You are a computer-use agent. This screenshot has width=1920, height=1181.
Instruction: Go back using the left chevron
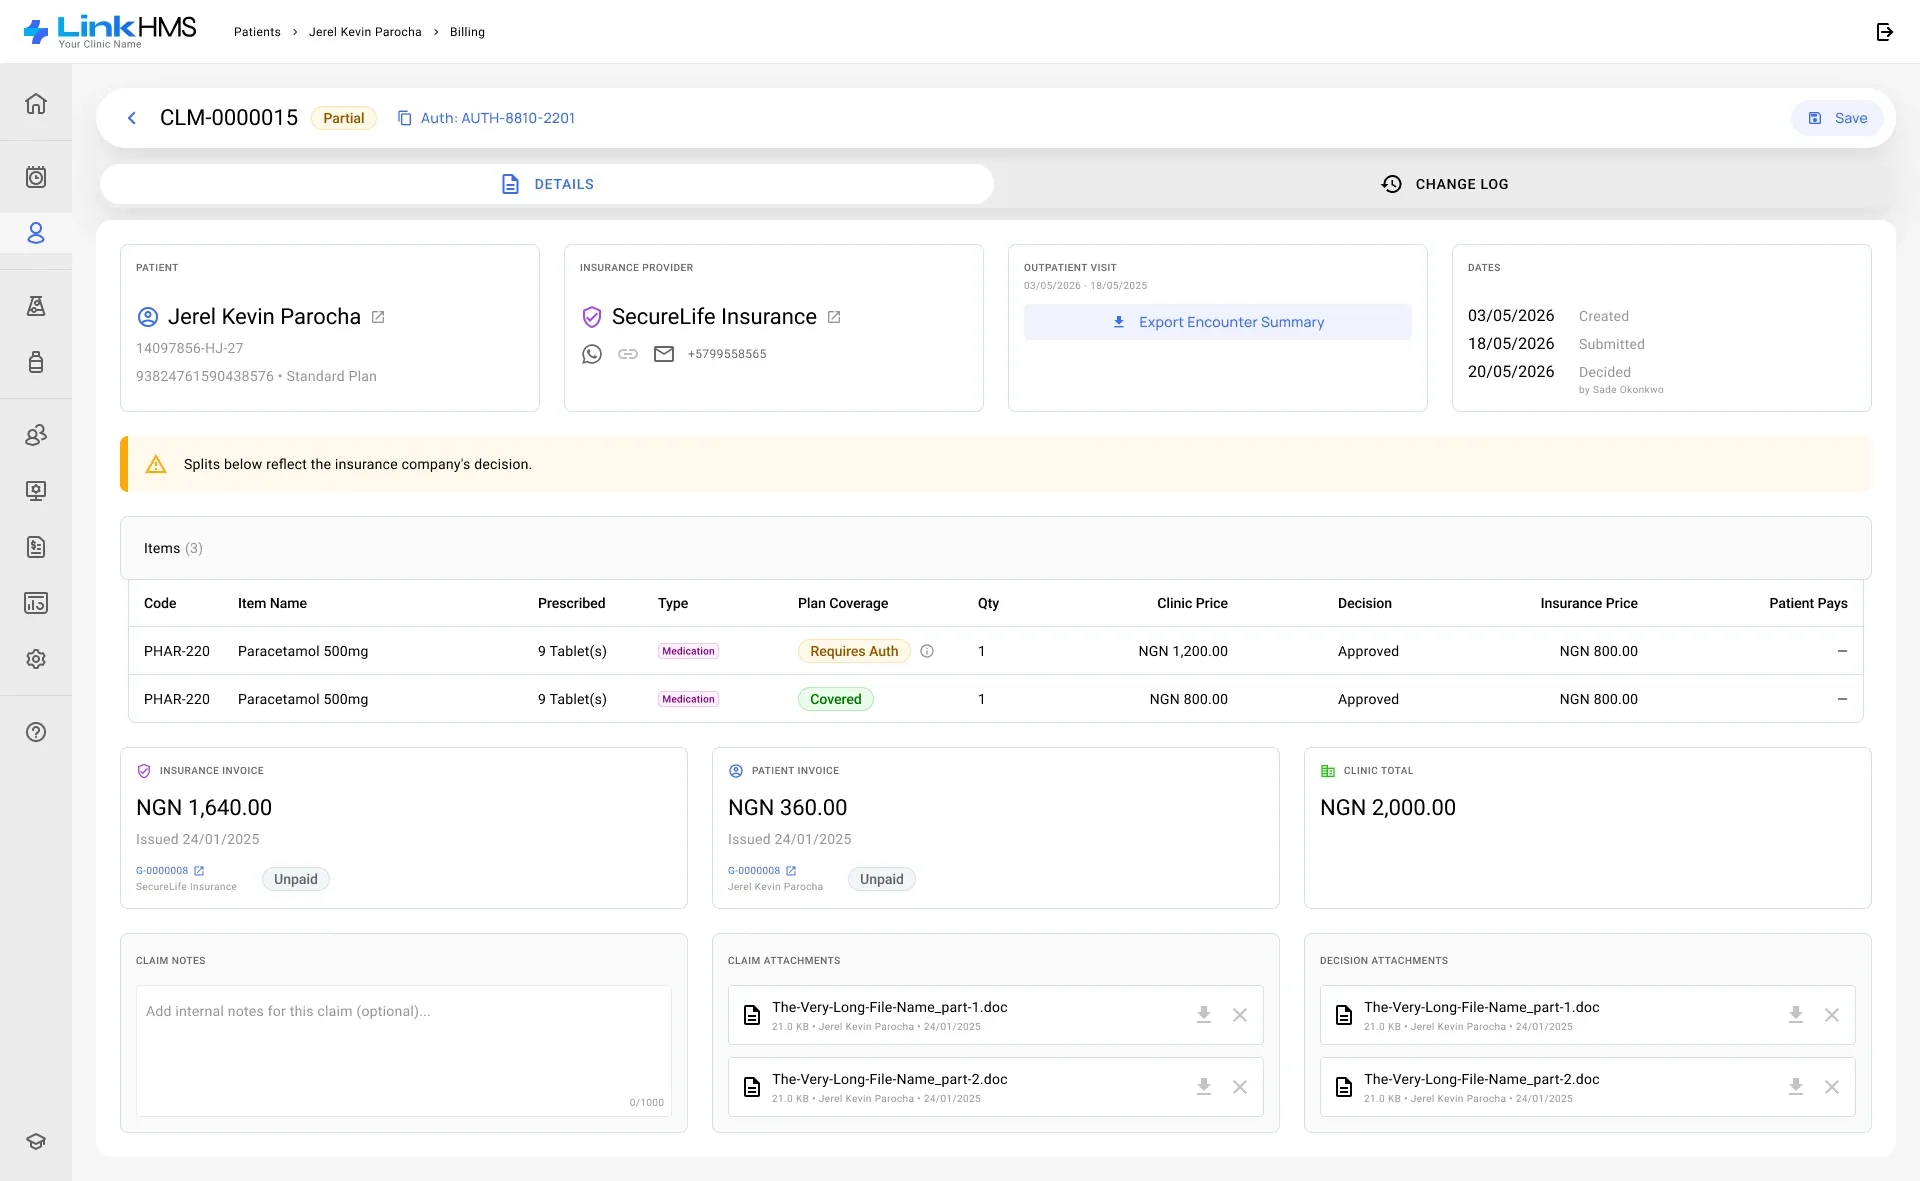point(132,118)
